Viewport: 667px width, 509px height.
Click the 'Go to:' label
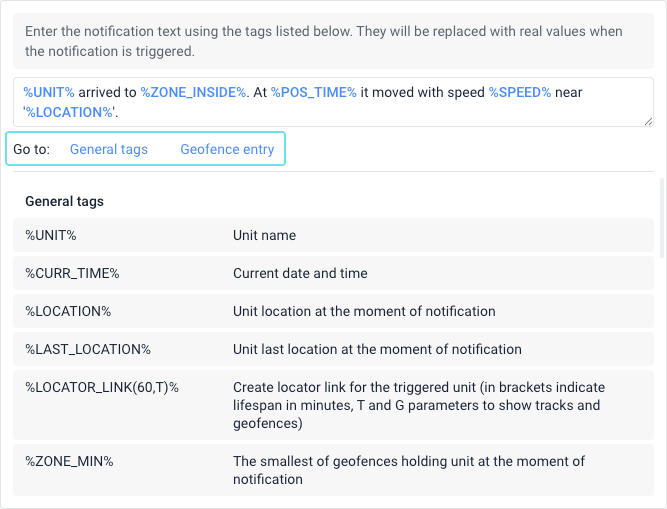pos(30,149)
